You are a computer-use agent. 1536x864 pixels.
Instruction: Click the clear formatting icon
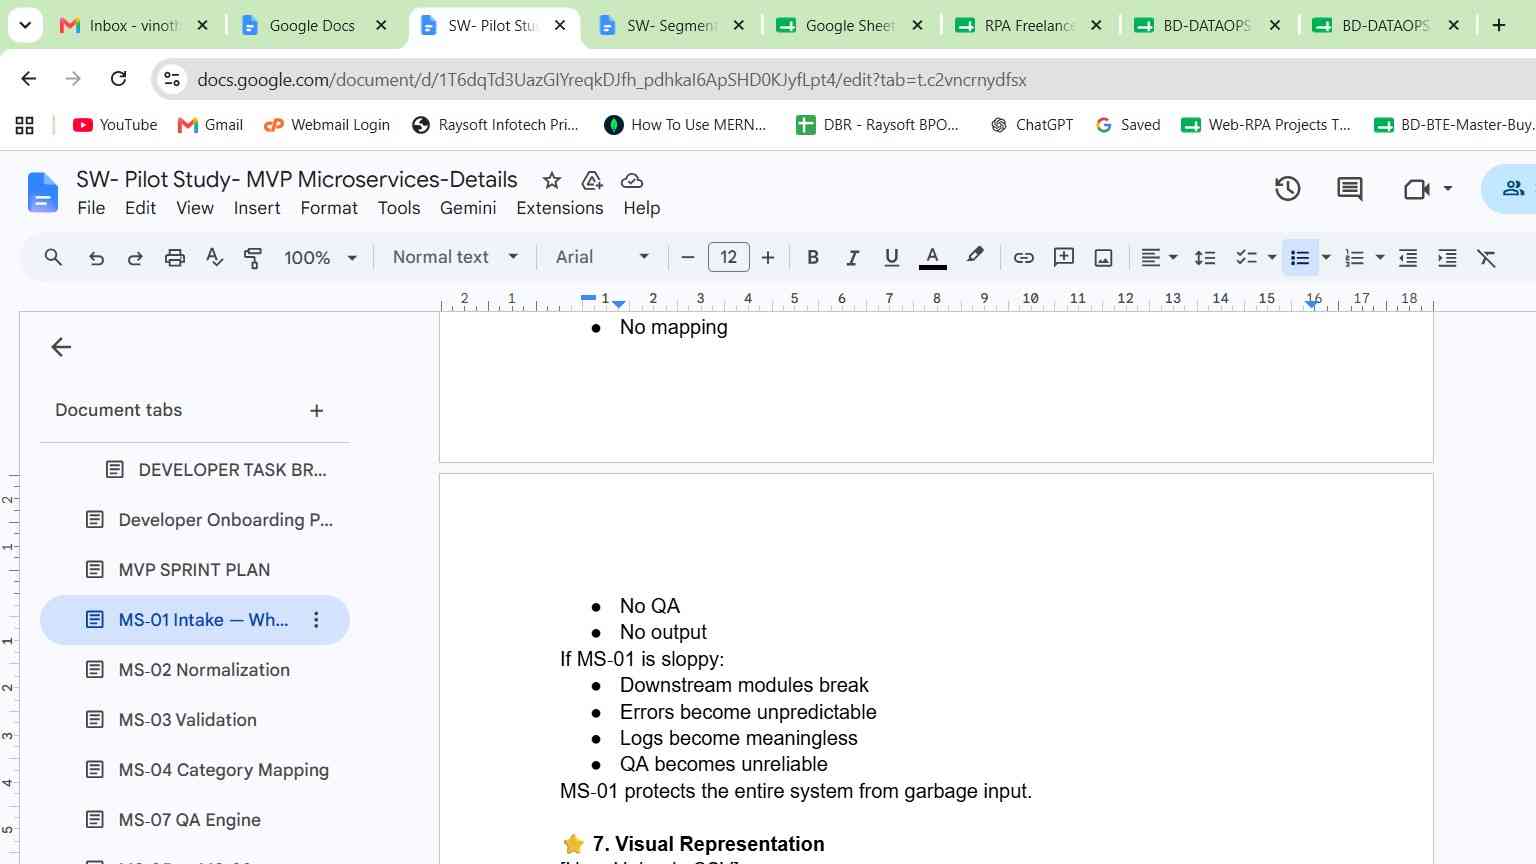1487,258
